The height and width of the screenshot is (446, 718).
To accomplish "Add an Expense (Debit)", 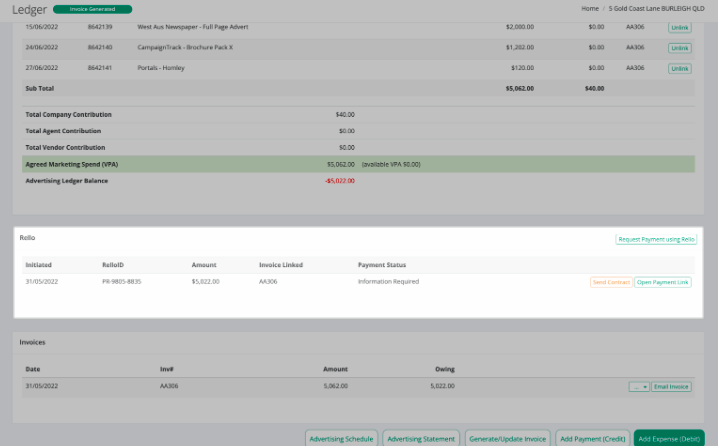I will coord(669,439).
